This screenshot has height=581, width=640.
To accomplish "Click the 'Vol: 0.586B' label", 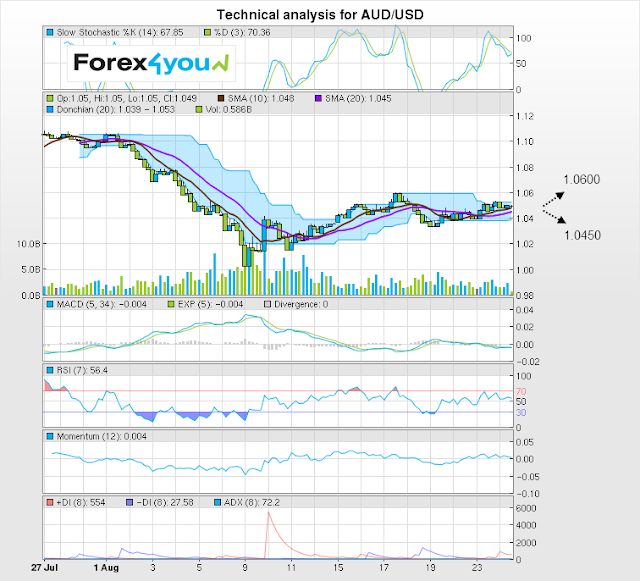I will point(229,109).
